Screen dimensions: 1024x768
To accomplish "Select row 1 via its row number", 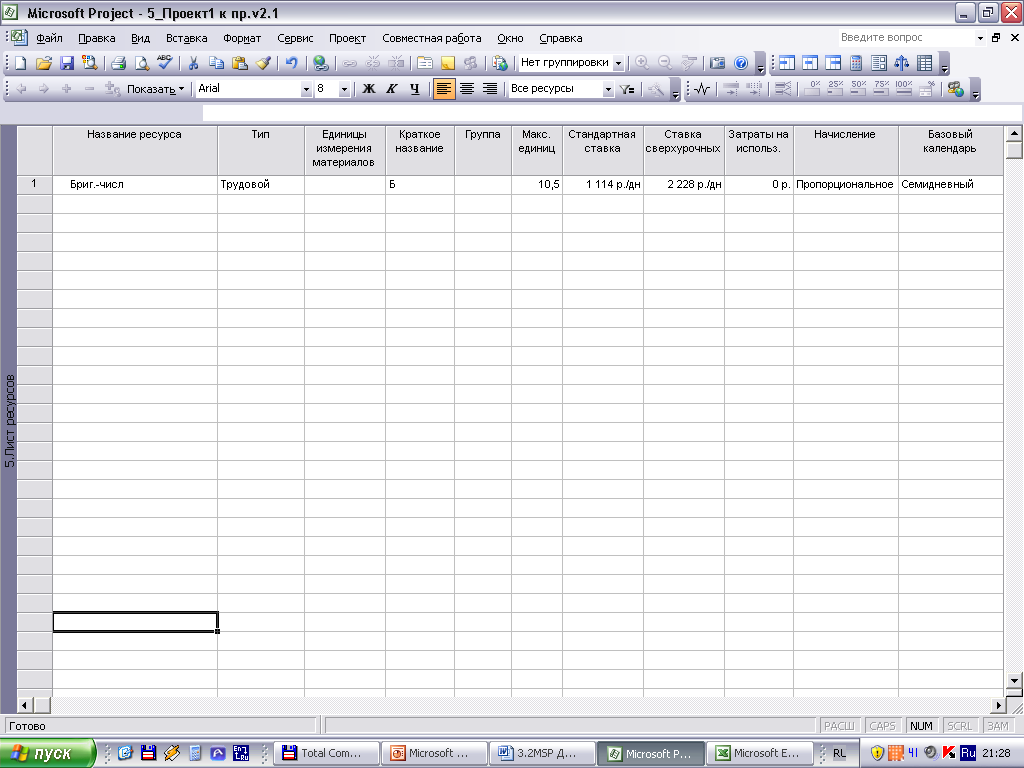I will [x=34, y=184].
